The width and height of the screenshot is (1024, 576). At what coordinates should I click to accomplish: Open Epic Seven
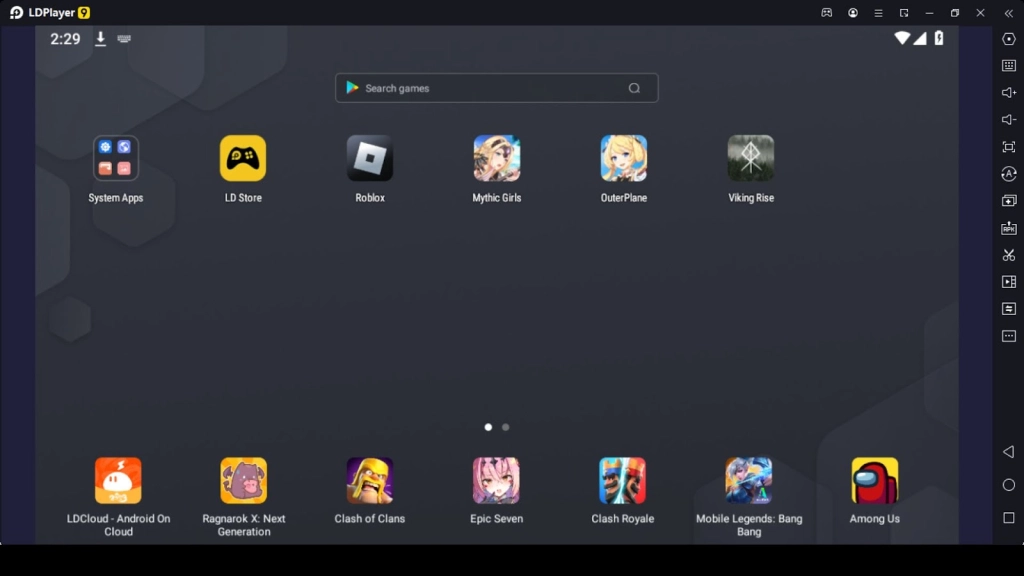click(496, 481)
